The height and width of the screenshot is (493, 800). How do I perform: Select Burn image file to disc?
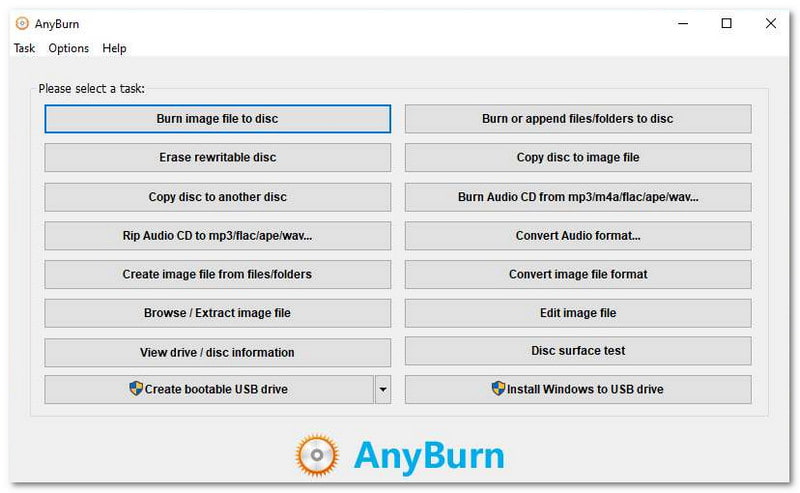tap(217, 119)
